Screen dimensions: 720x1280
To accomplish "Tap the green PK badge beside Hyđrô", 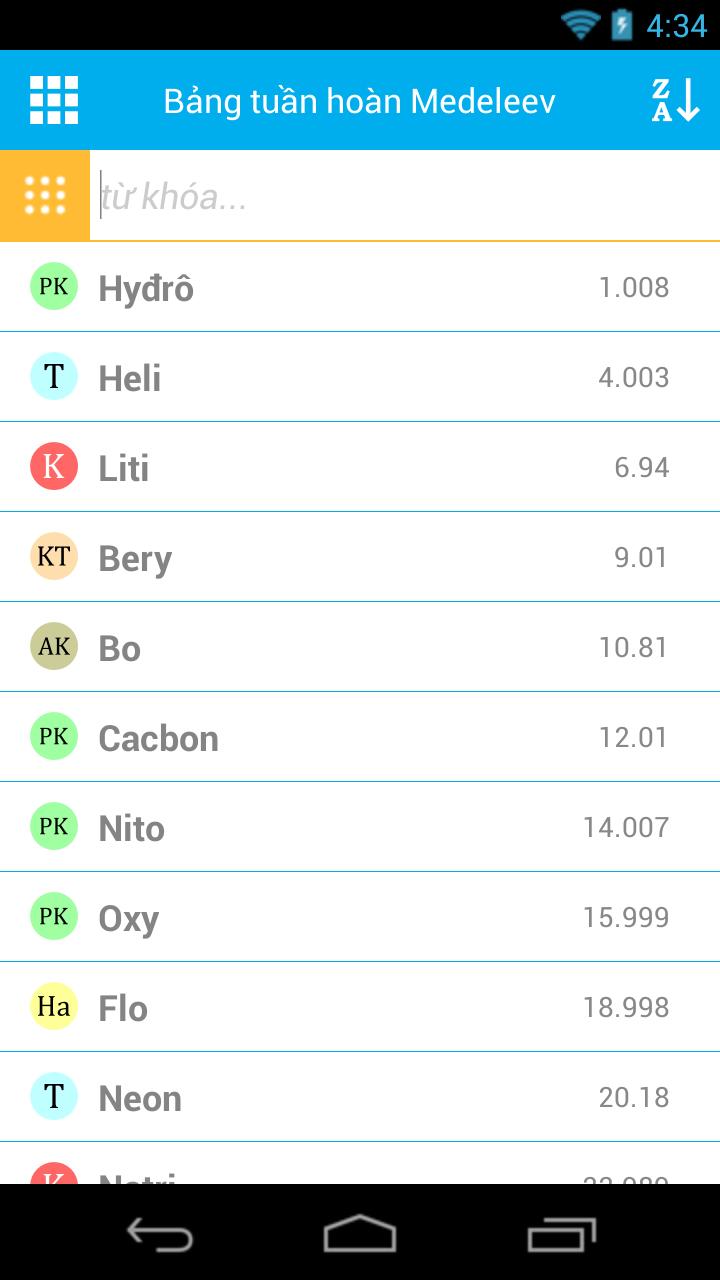I will coord(54,287).
